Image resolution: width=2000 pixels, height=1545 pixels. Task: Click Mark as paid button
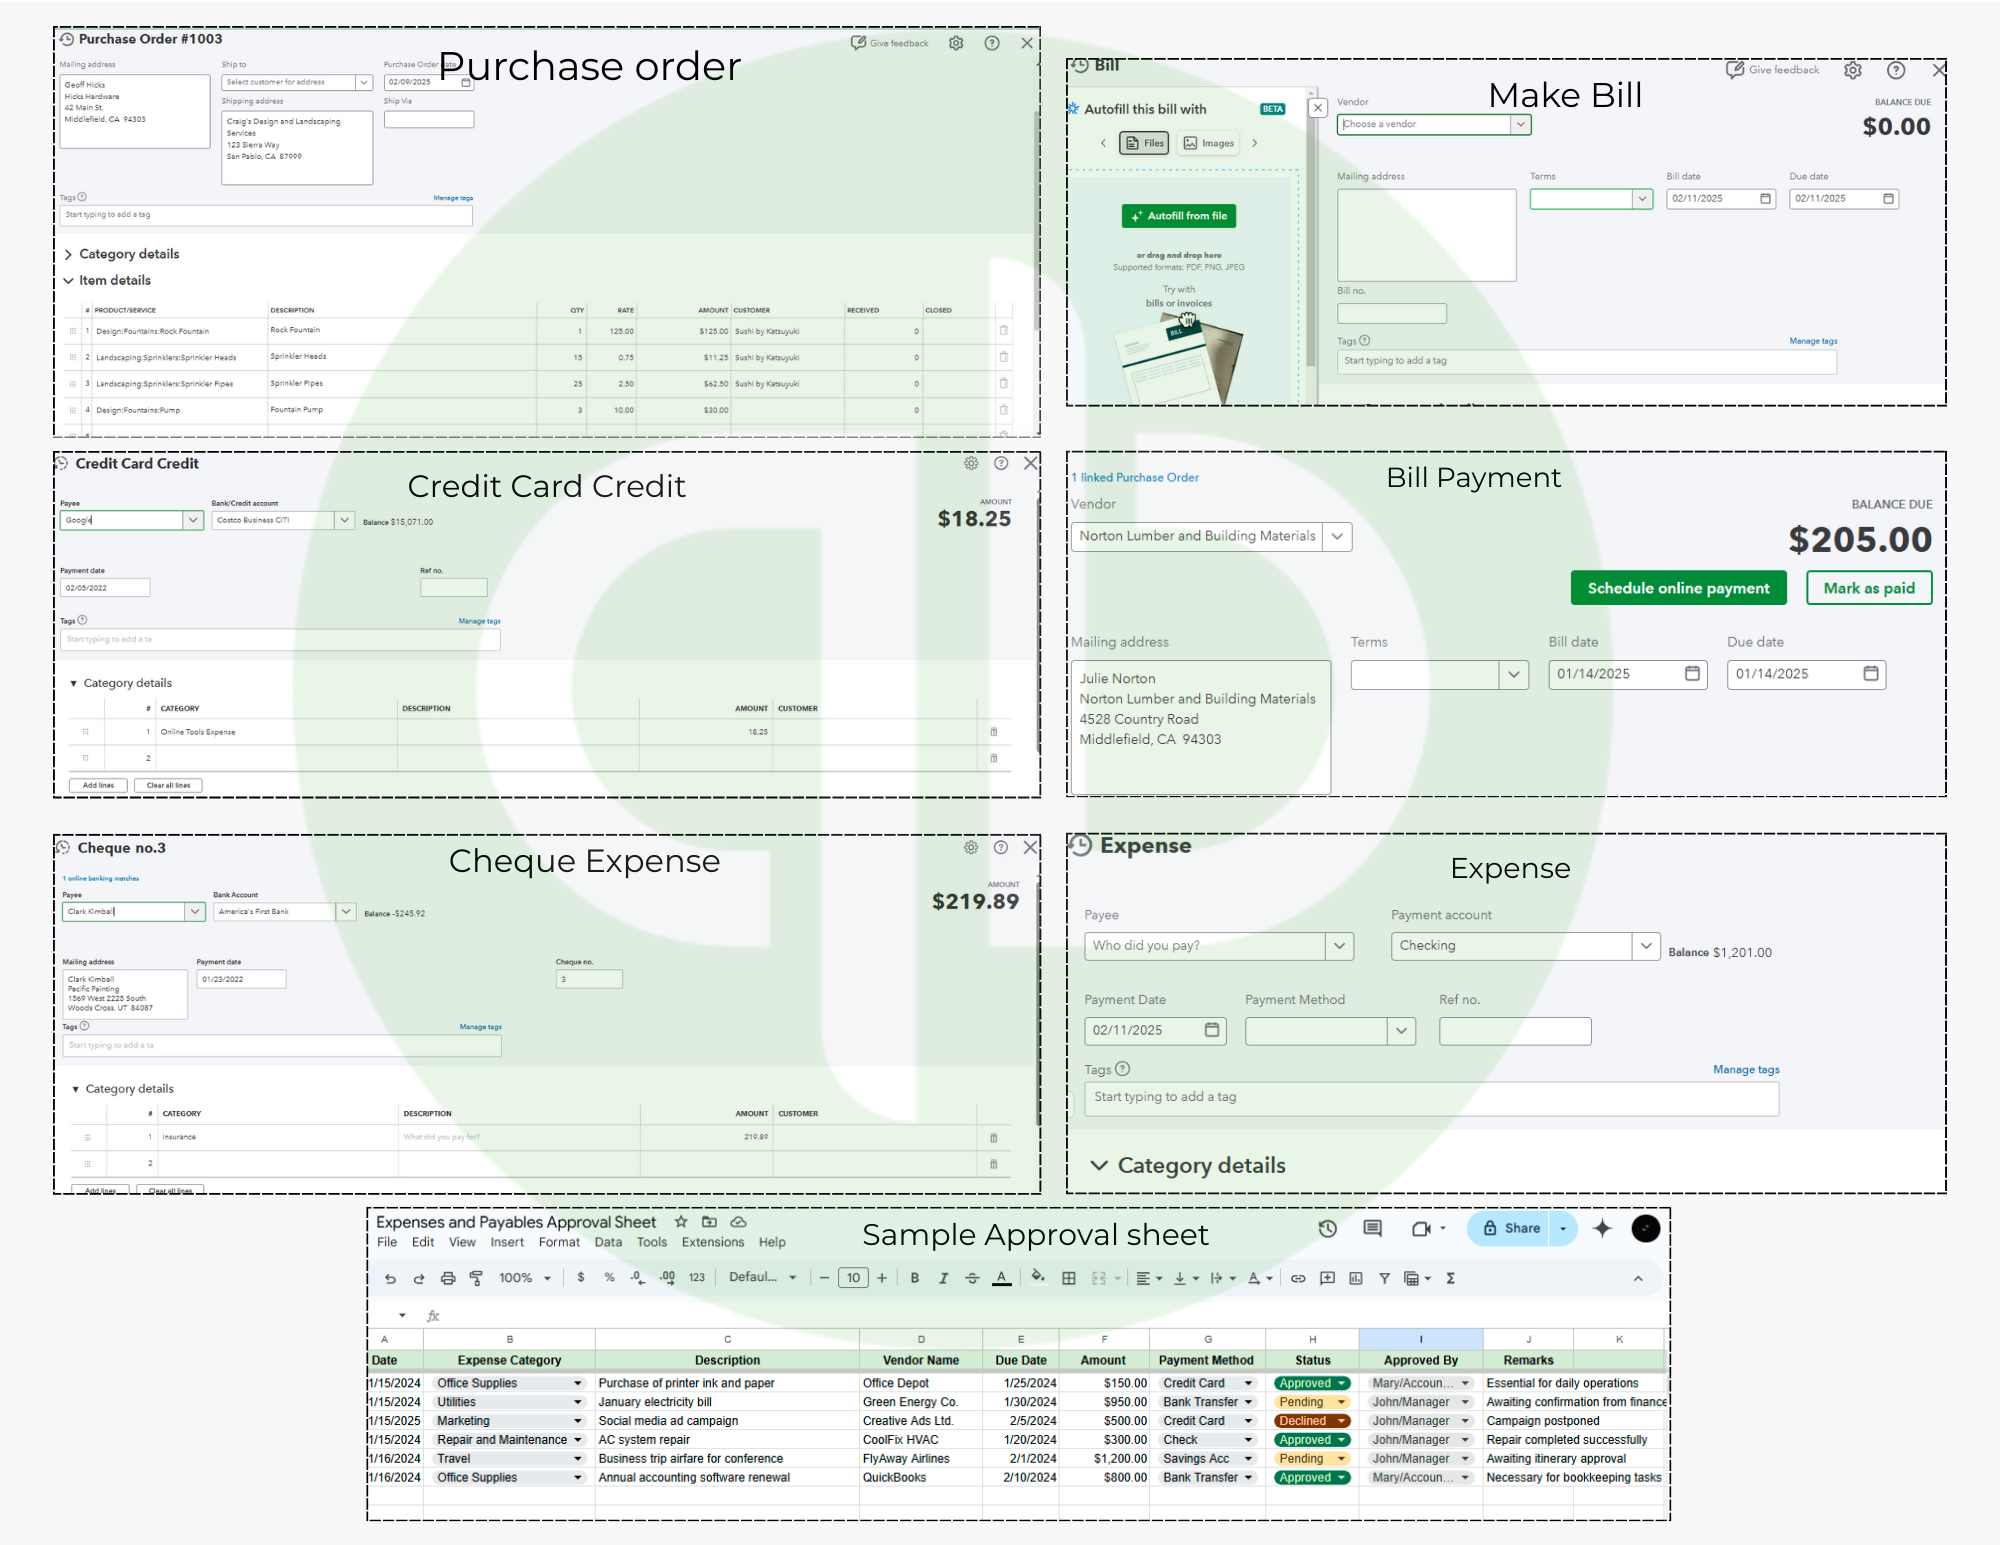(x=1869, y=588)
